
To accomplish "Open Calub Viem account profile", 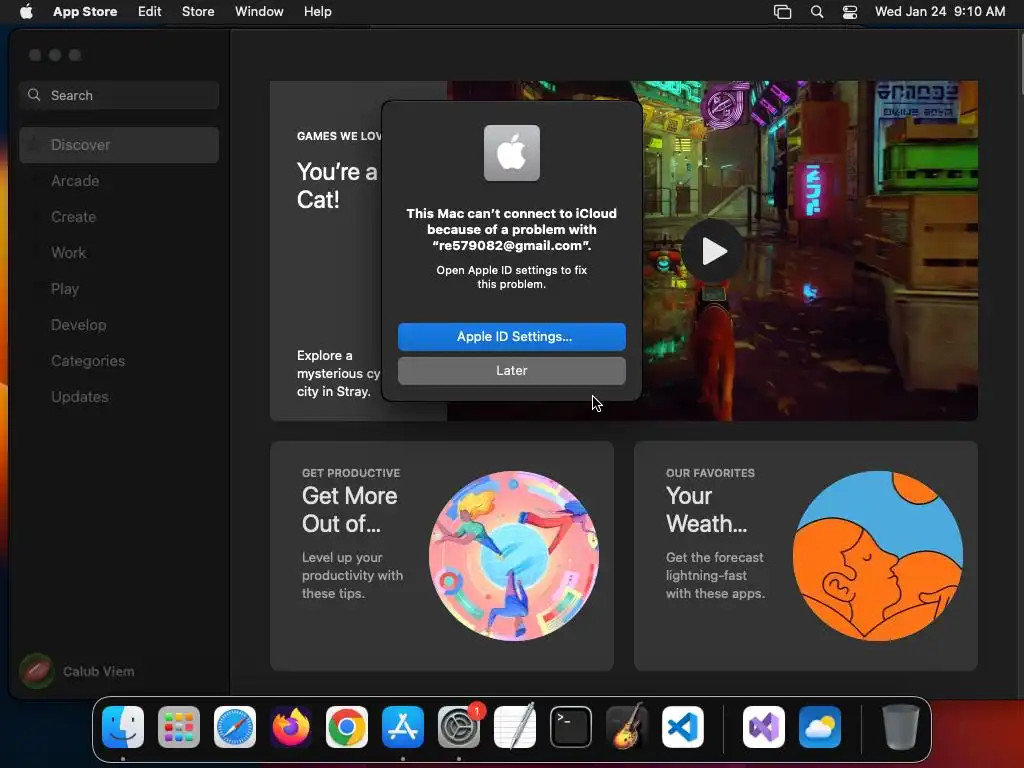I will coord(77,671).
